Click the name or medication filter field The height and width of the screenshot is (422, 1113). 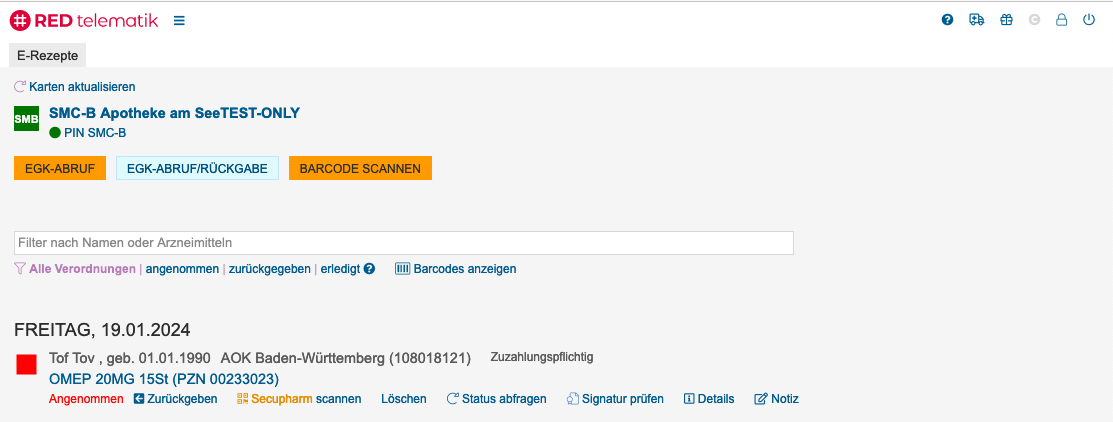(x=403, y=243)
